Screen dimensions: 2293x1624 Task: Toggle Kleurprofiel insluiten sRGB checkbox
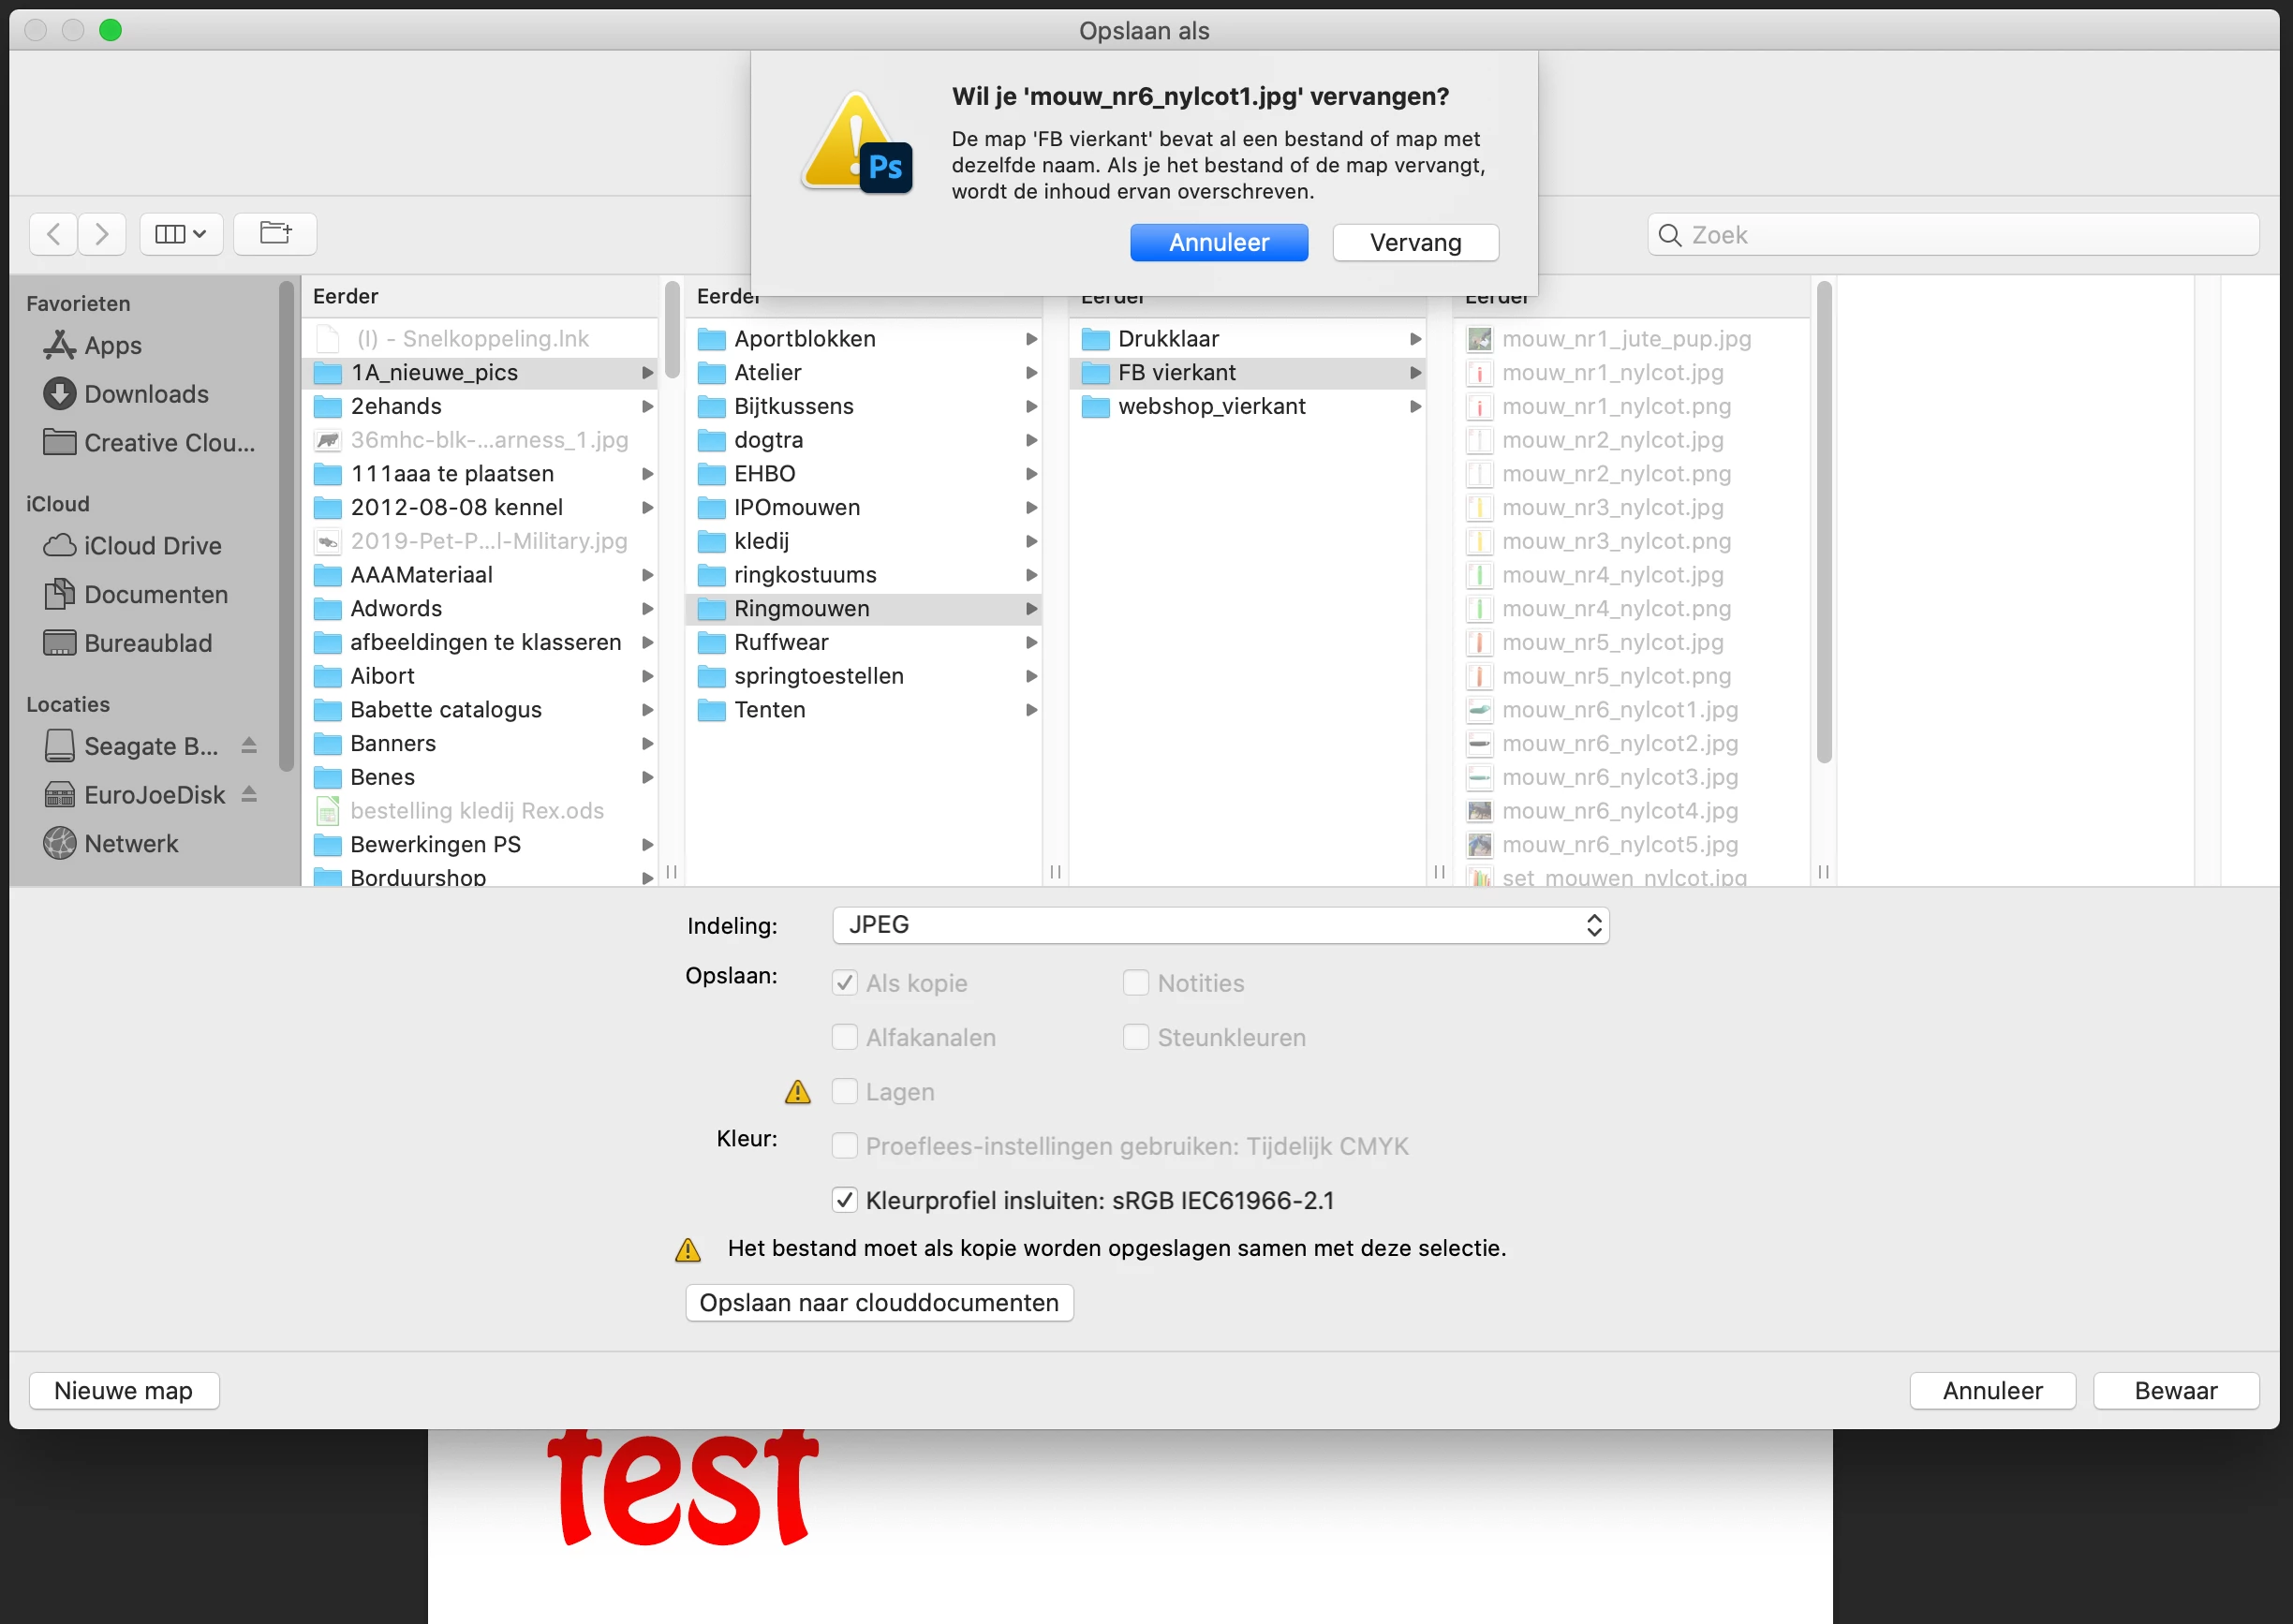click(x=845, y=1200)
